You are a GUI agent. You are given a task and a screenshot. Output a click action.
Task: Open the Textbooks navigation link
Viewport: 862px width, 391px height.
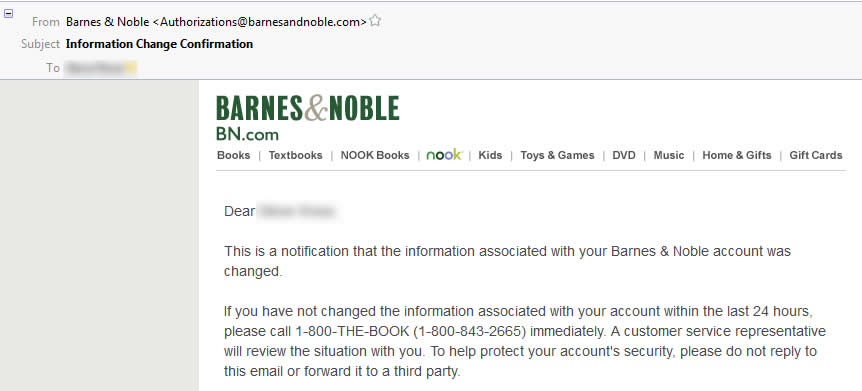coord(295,155)
